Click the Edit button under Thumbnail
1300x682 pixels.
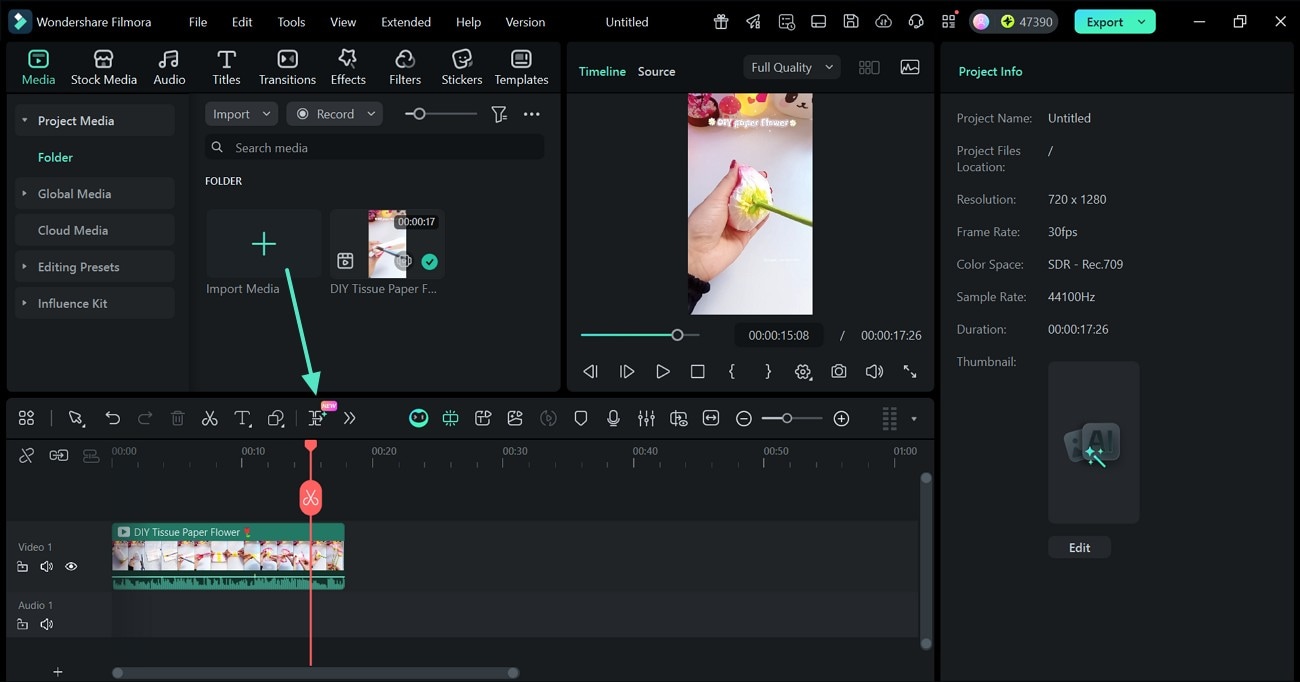click(x=1079, y=547)
